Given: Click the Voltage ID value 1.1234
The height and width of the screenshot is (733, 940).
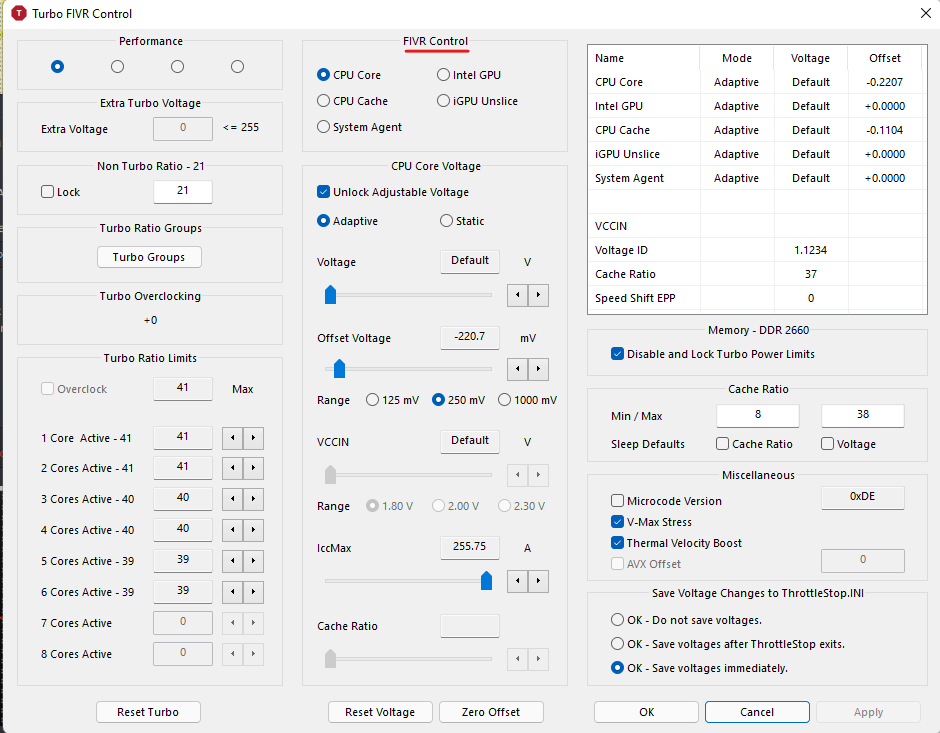Looking at the screenshot, I should coord(811,250).
